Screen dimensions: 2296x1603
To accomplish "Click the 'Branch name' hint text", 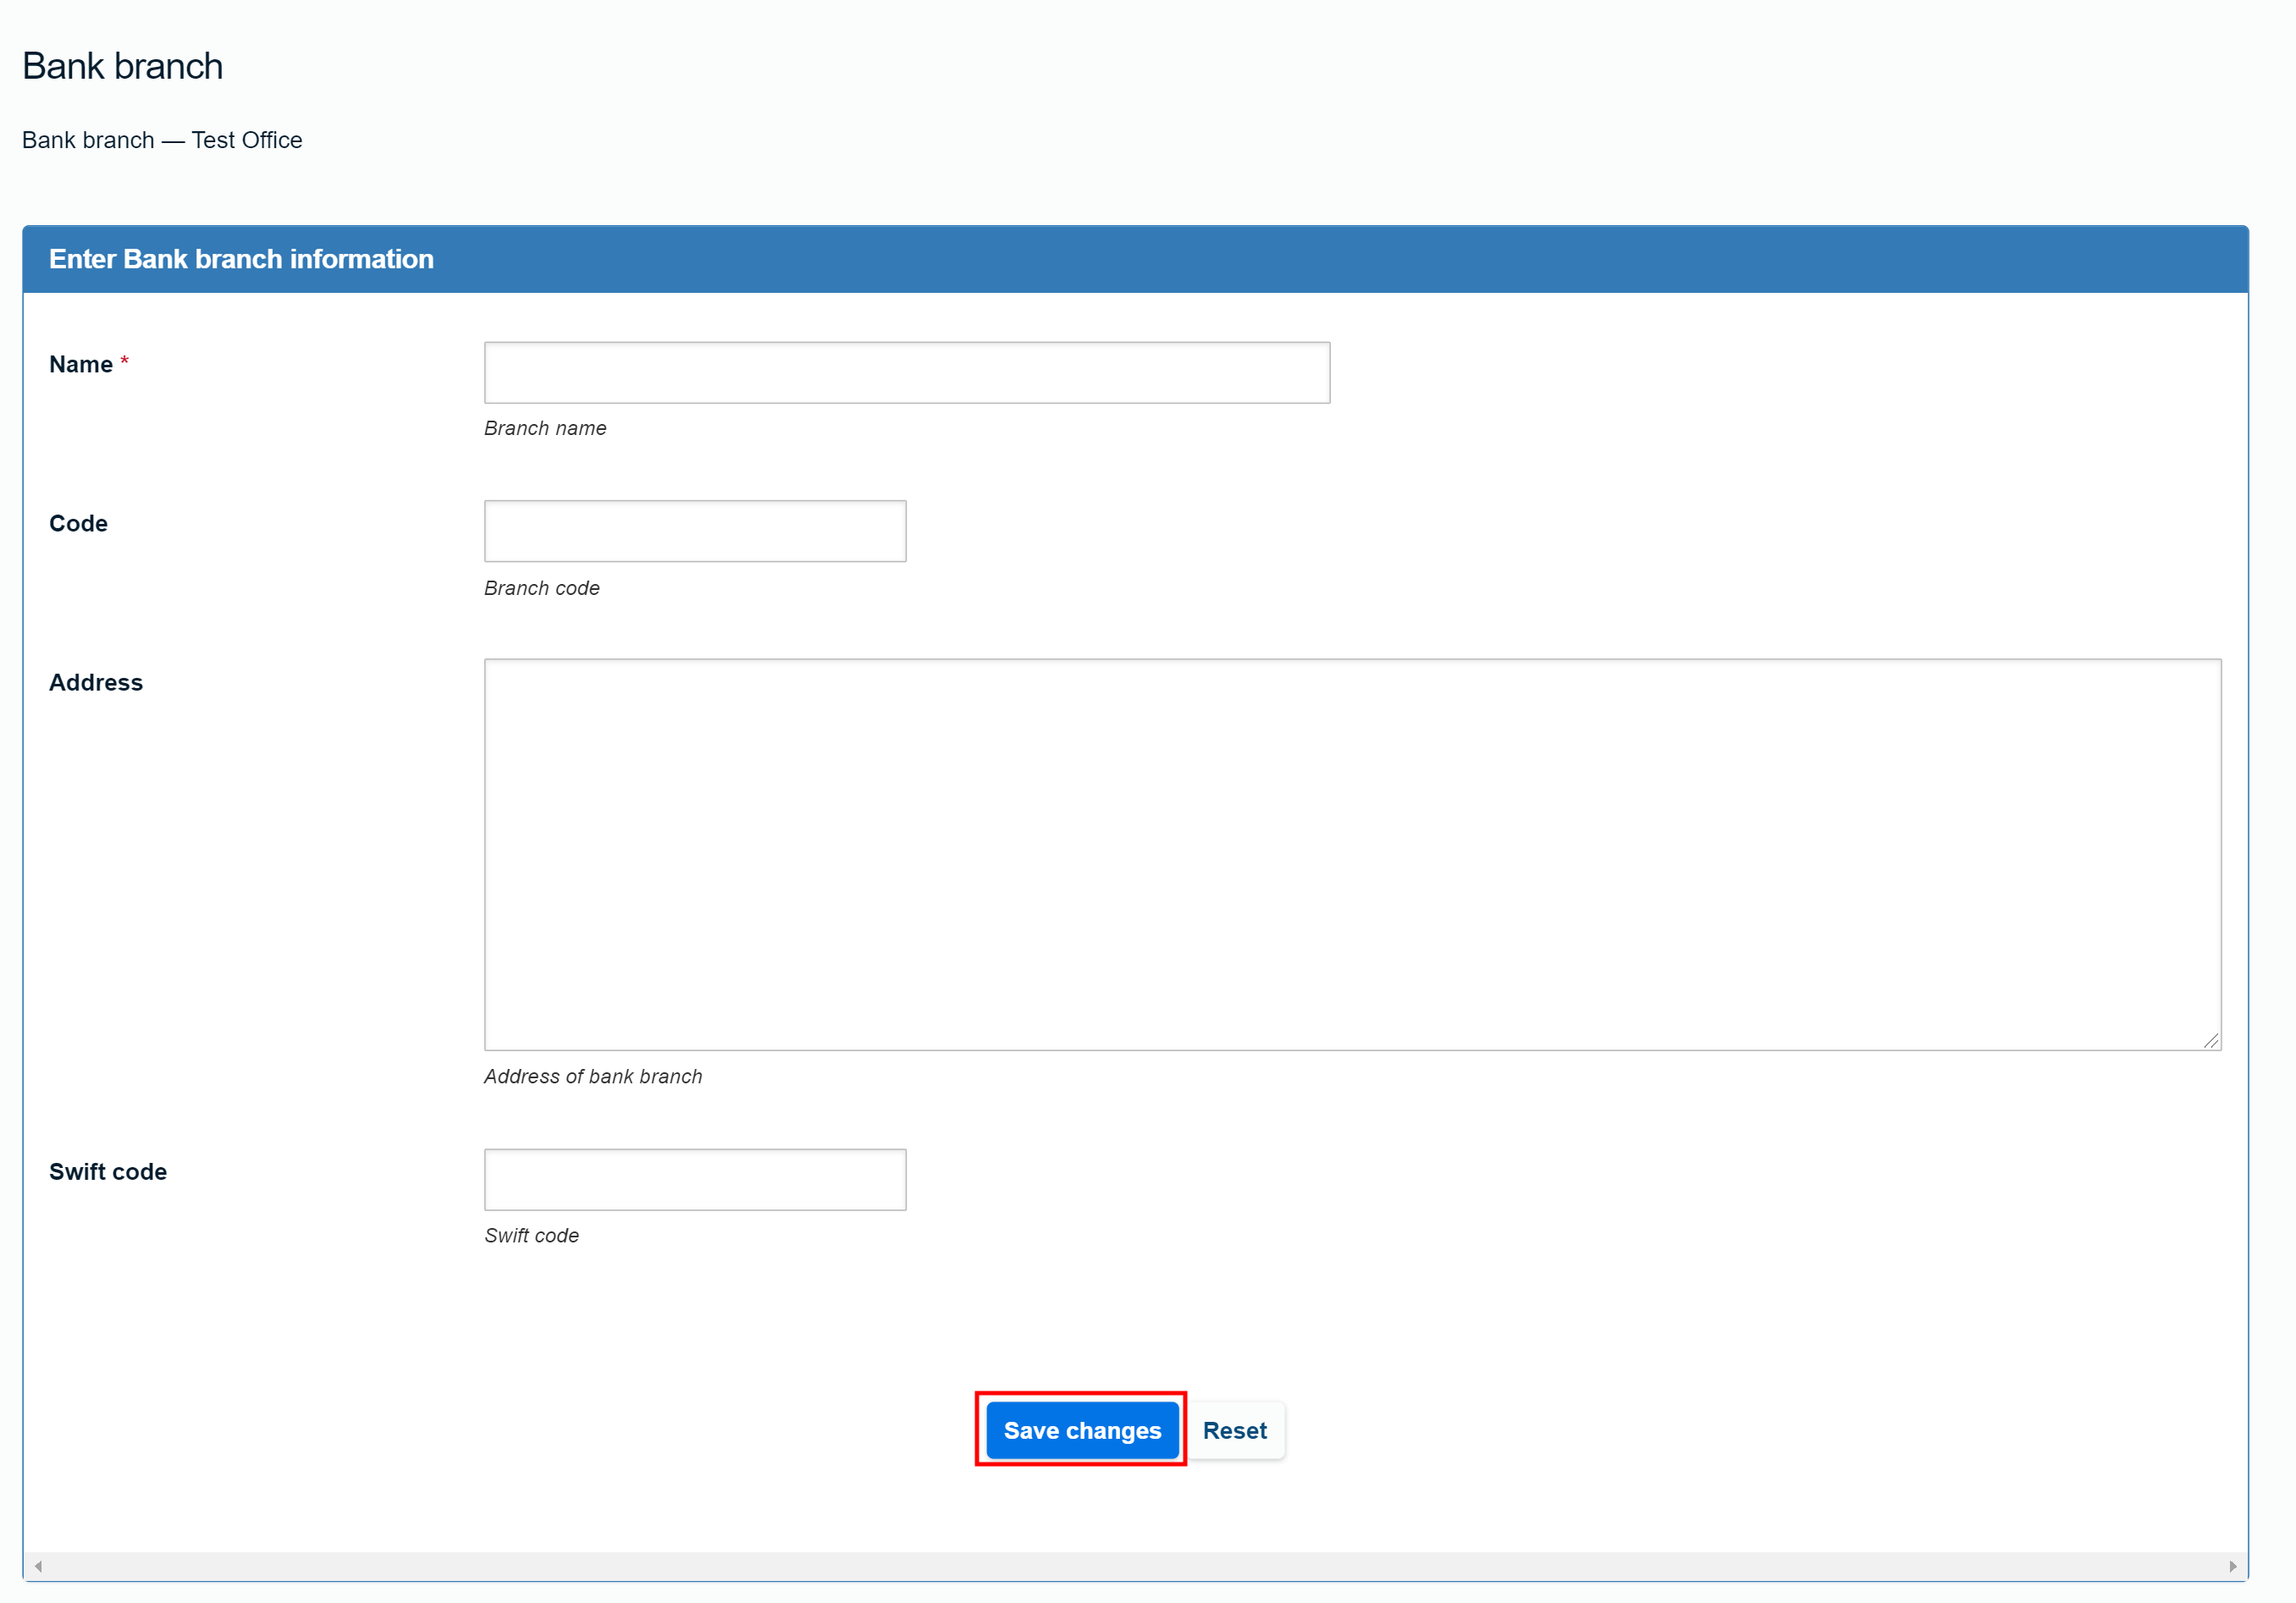I will [x=545, y=428].
